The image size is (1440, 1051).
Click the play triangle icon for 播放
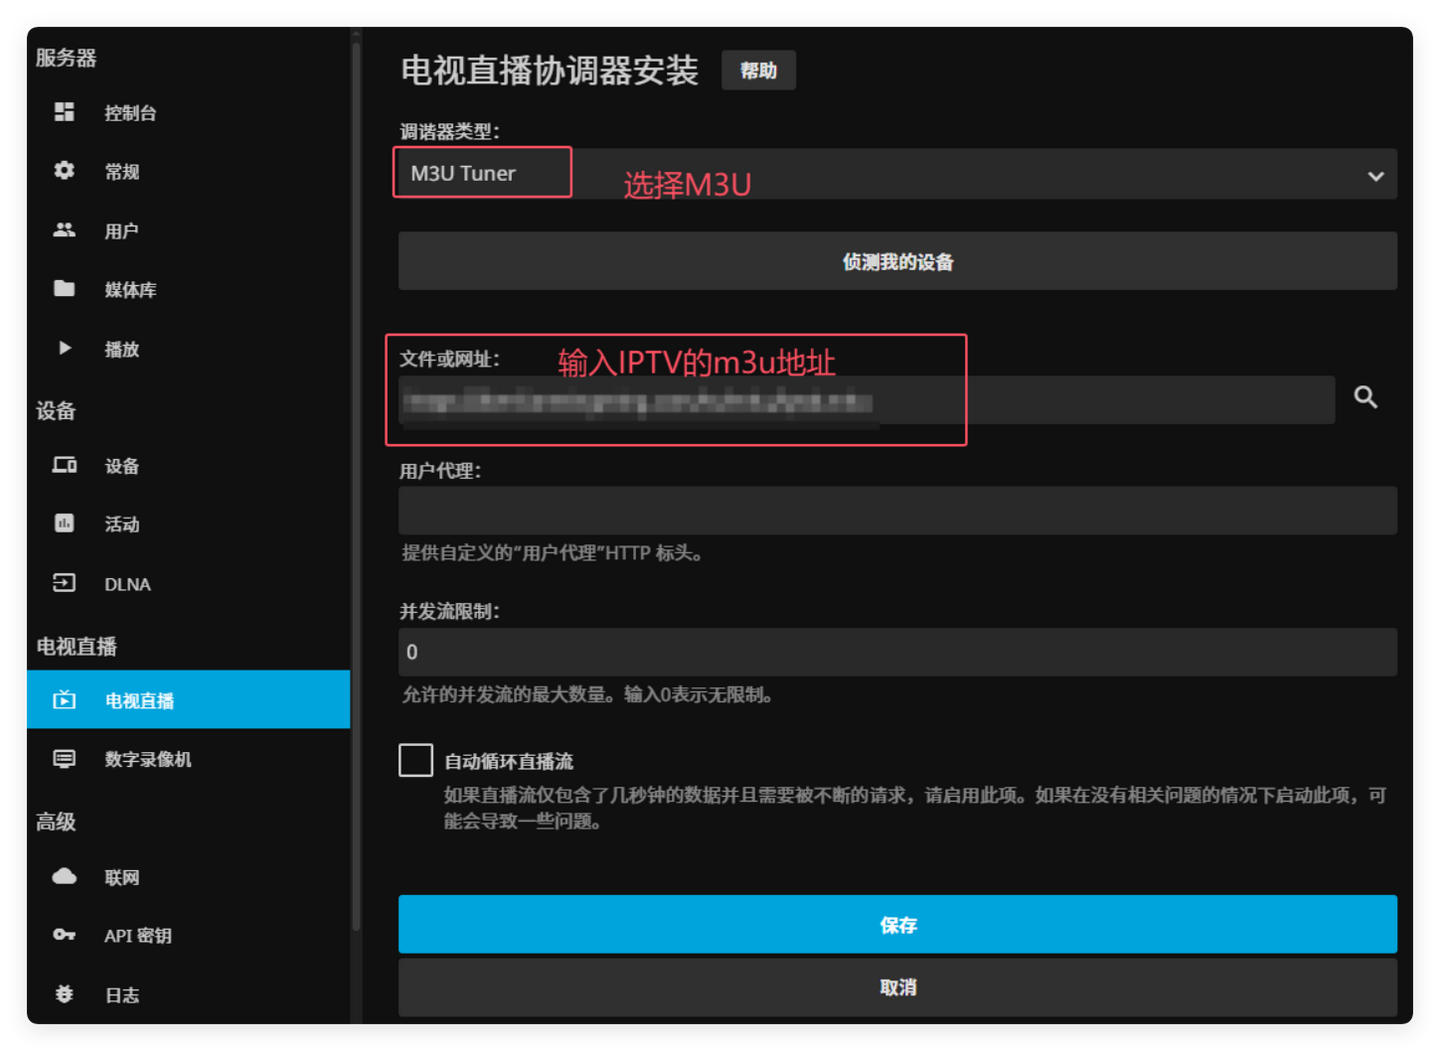64,348
